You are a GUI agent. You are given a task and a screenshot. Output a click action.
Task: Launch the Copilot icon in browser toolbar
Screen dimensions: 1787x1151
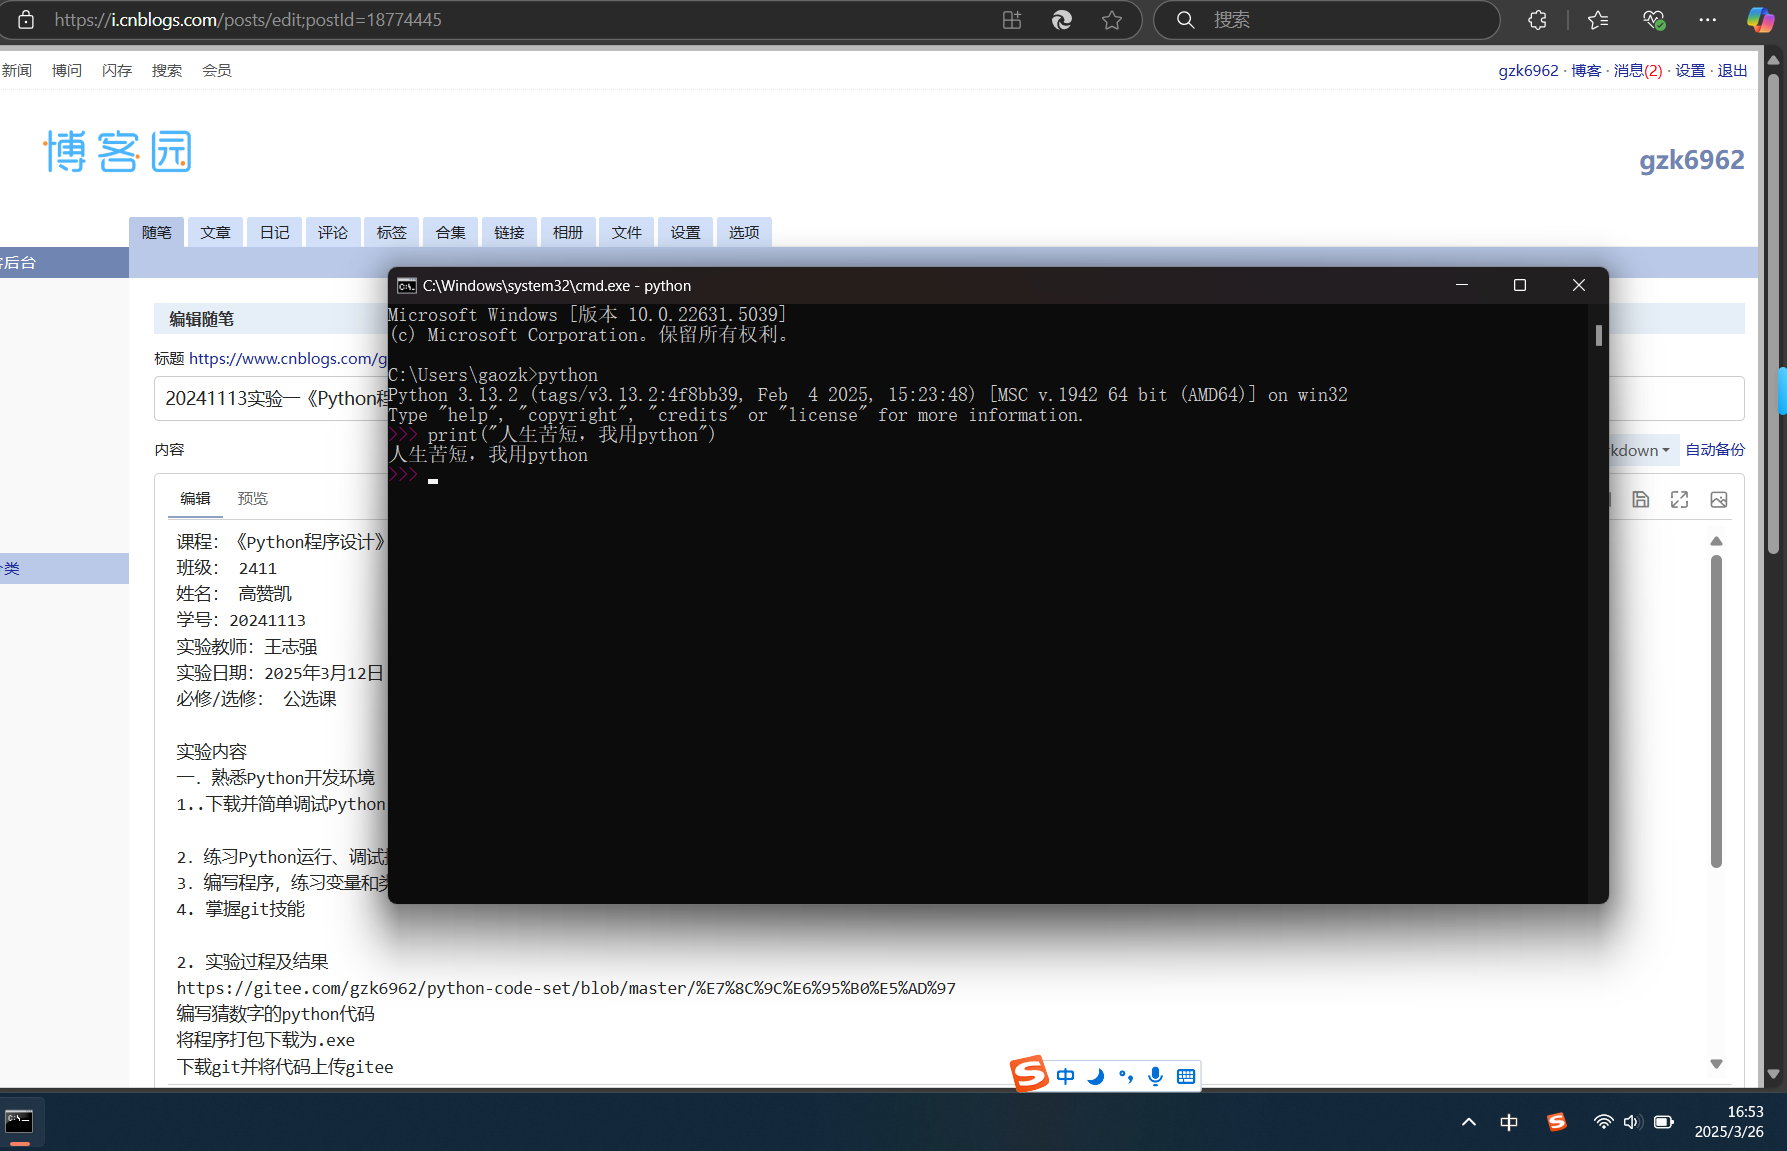(1760, 20)
